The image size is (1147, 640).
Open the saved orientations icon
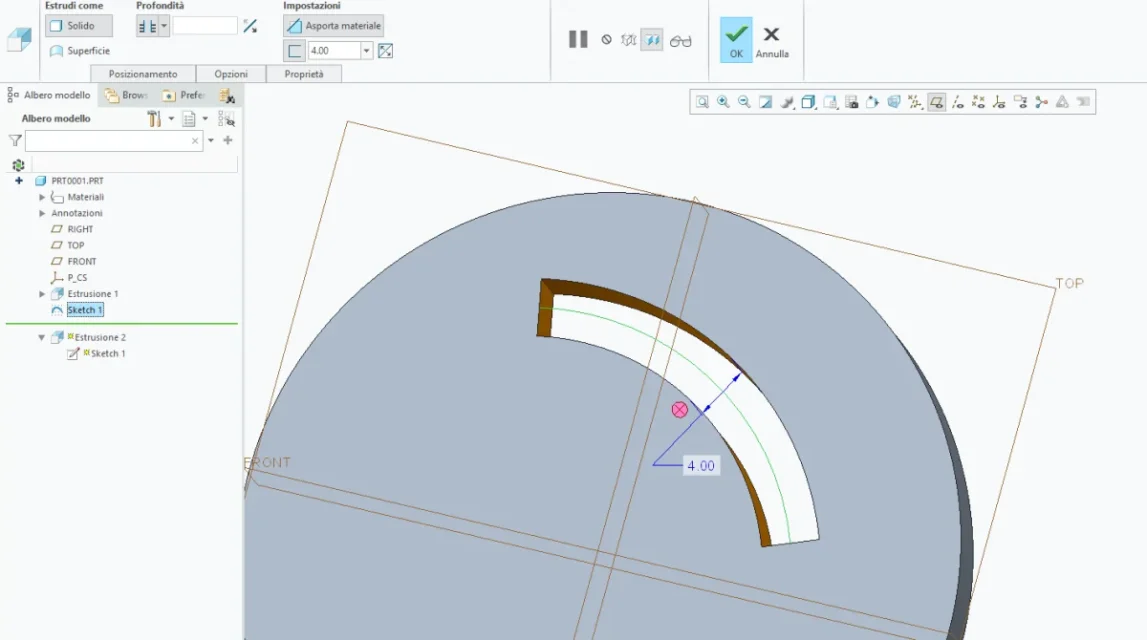tap(830, 102)
